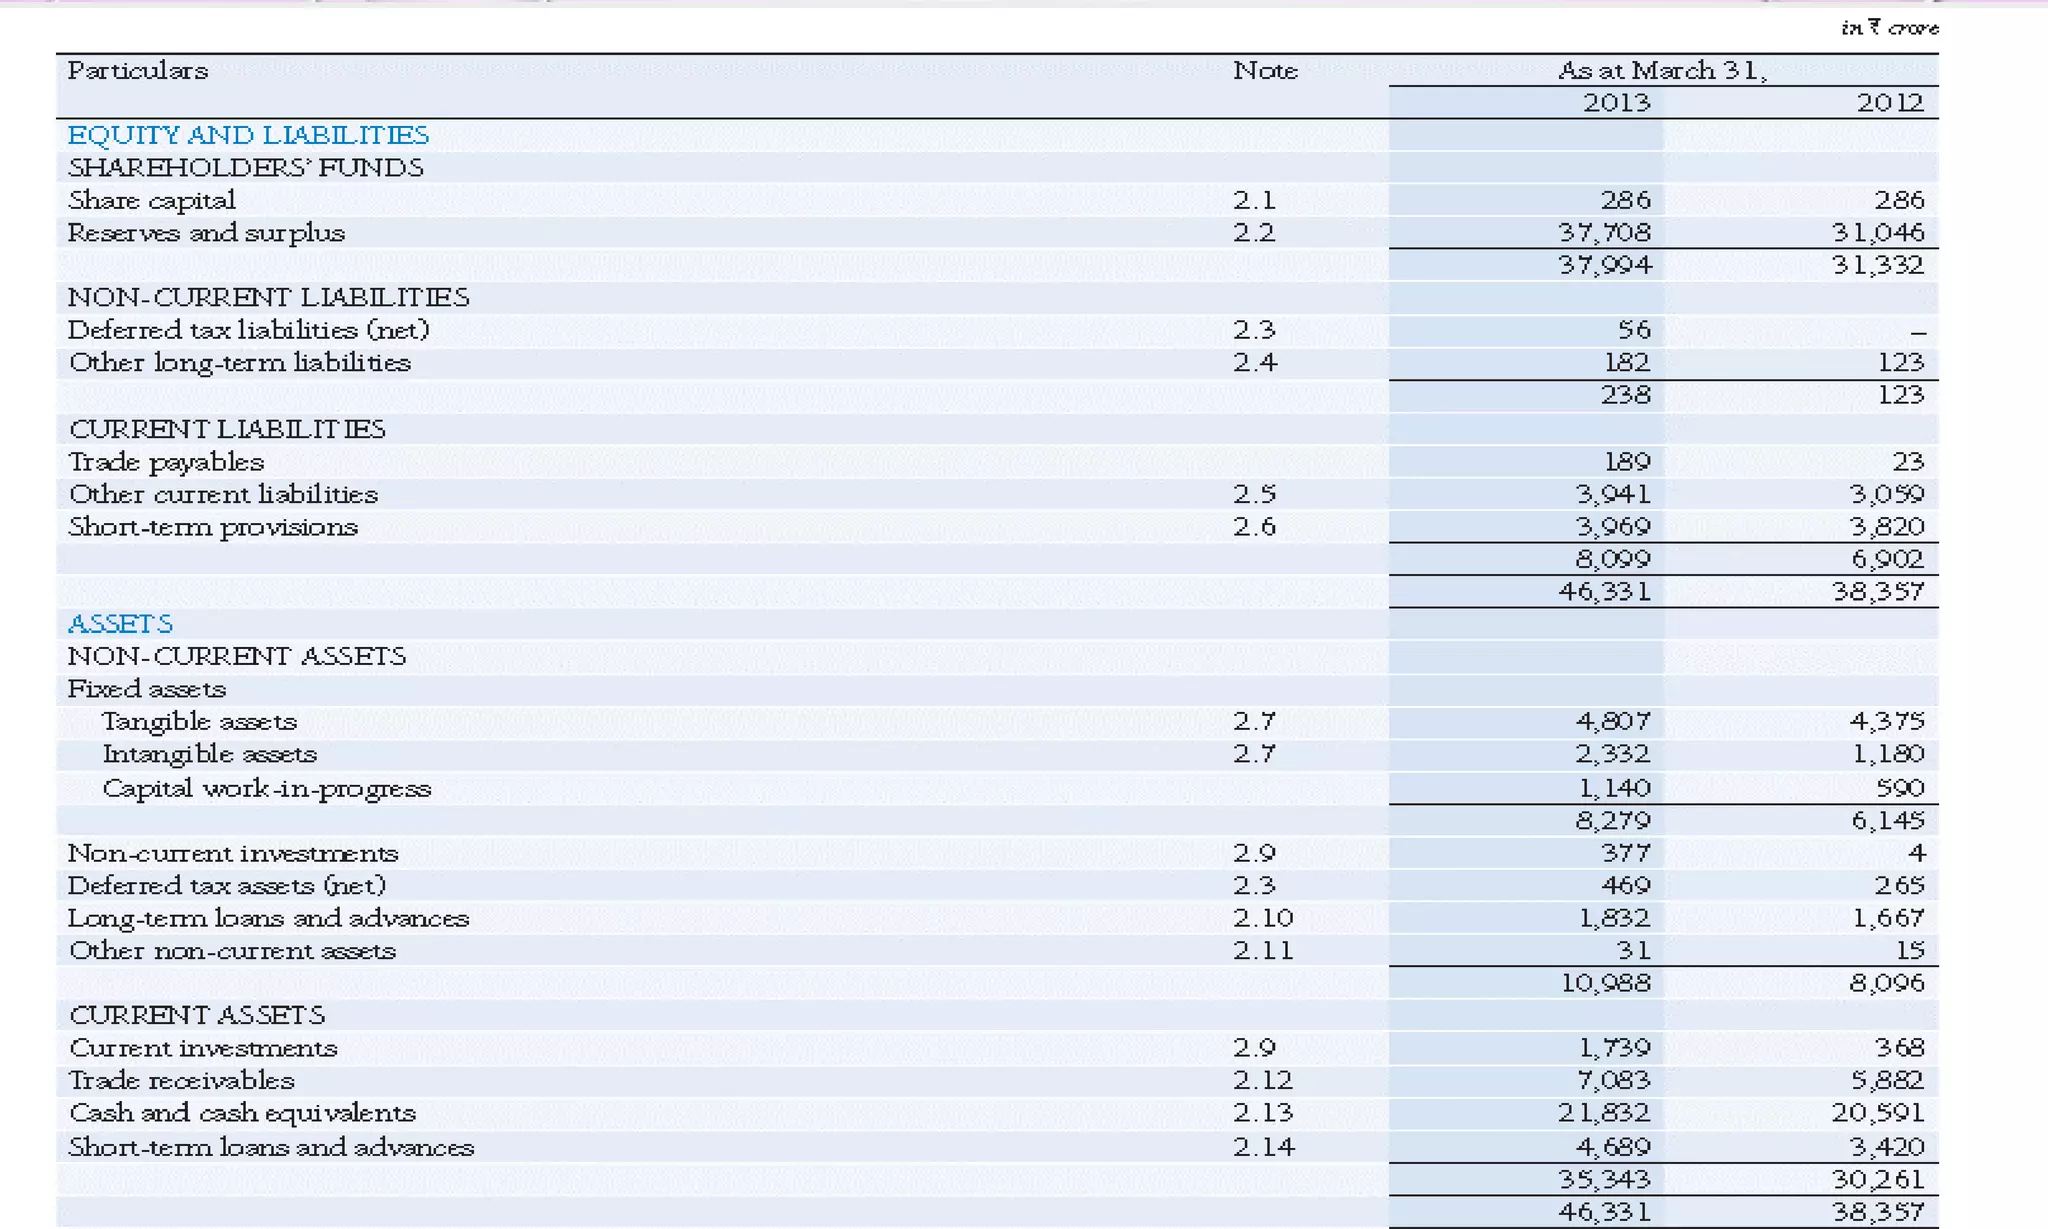
Task: Click note reference 2.3 for deferred tax liabilities
Action: point(1253,330)
